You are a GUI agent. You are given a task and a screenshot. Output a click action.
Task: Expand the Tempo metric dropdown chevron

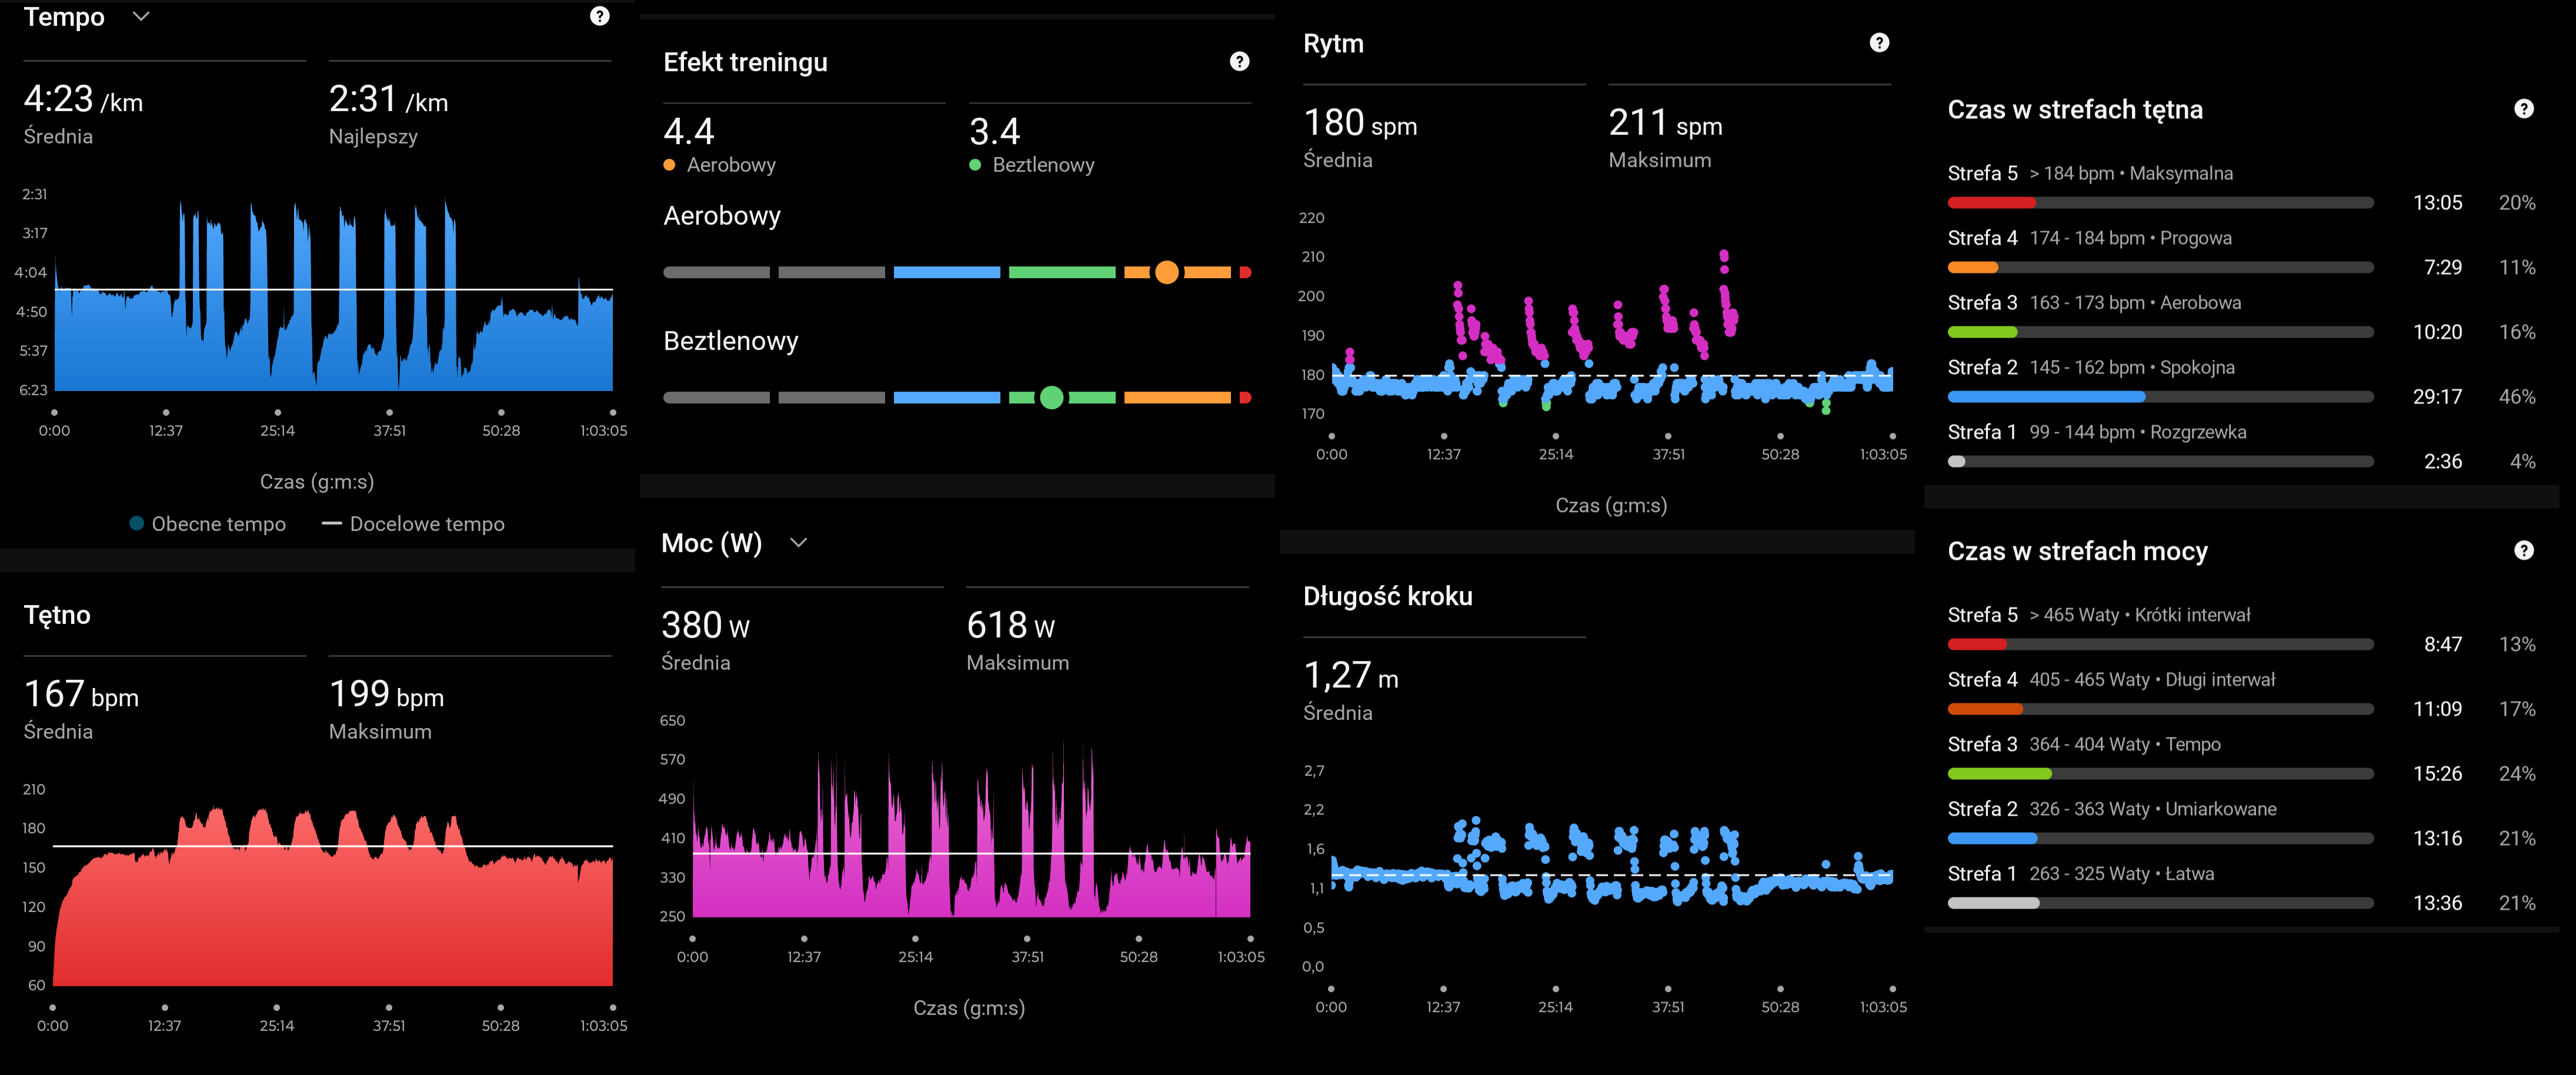pos(141,16)
